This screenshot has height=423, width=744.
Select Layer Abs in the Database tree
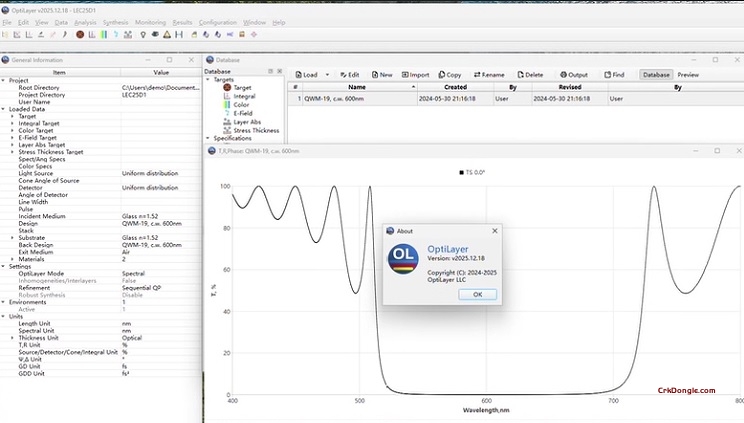pyautogui.click(x=247, y=122)
